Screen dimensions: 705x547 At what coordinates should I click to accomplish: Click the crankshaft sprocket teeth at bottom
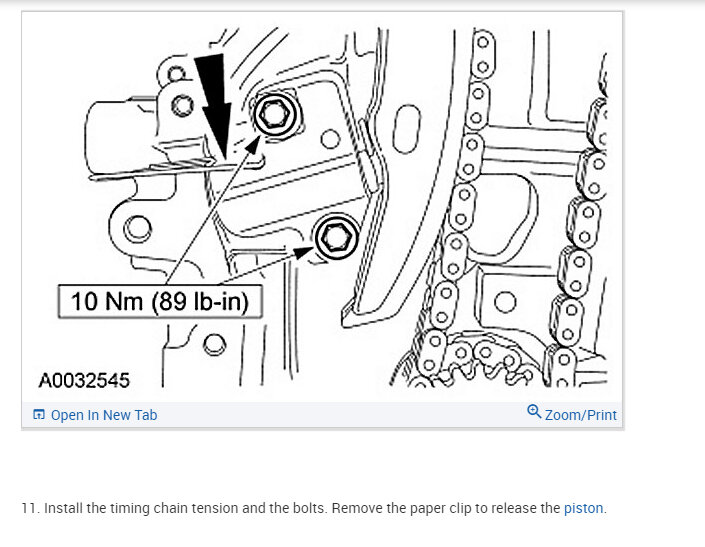click(477, 364)
